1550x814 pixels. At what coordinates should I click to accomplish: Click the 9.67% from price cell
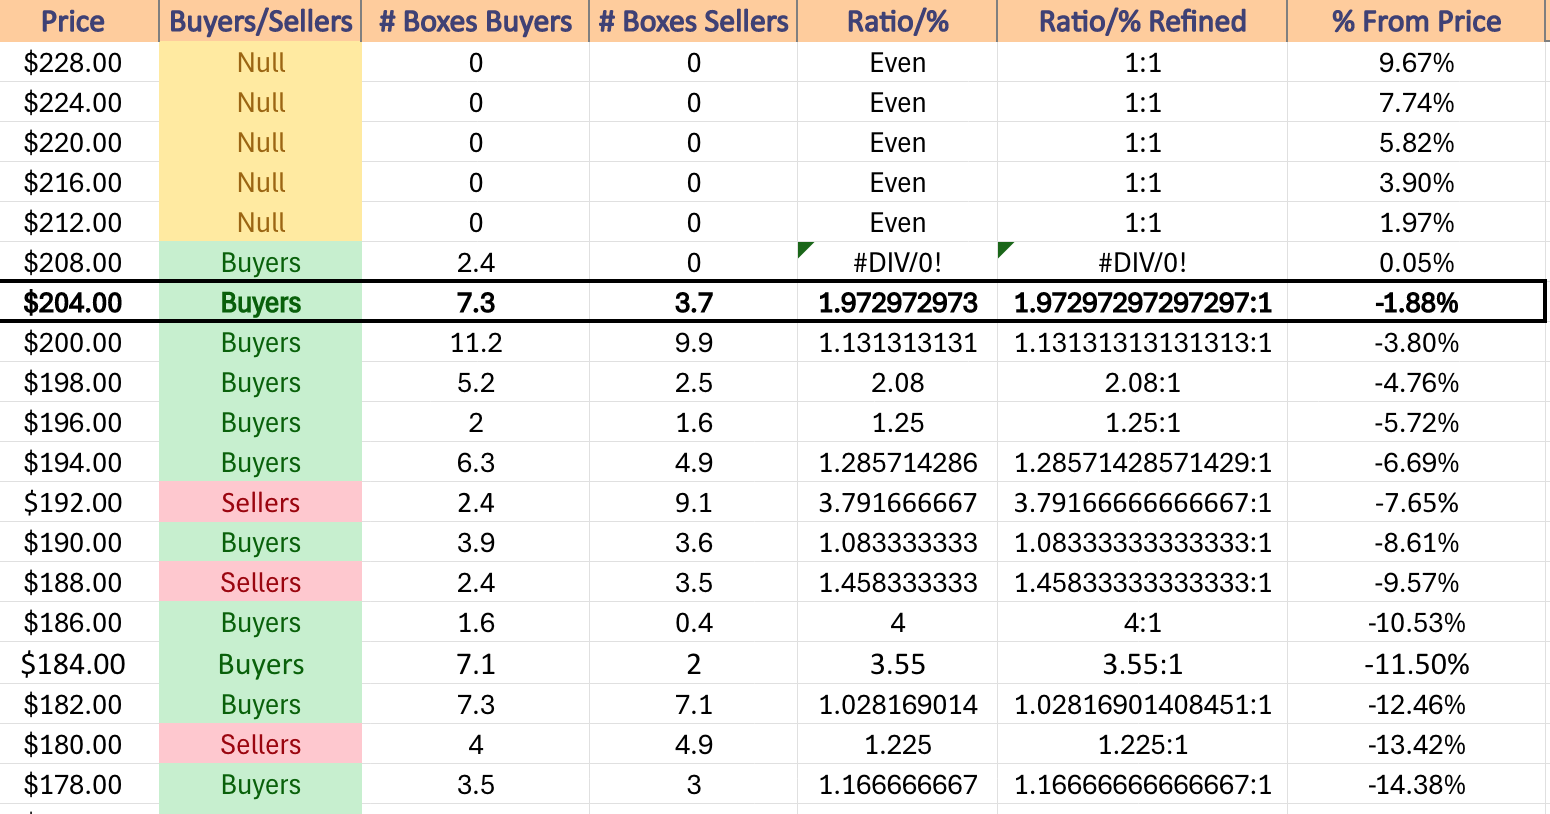coord(1416,62)
